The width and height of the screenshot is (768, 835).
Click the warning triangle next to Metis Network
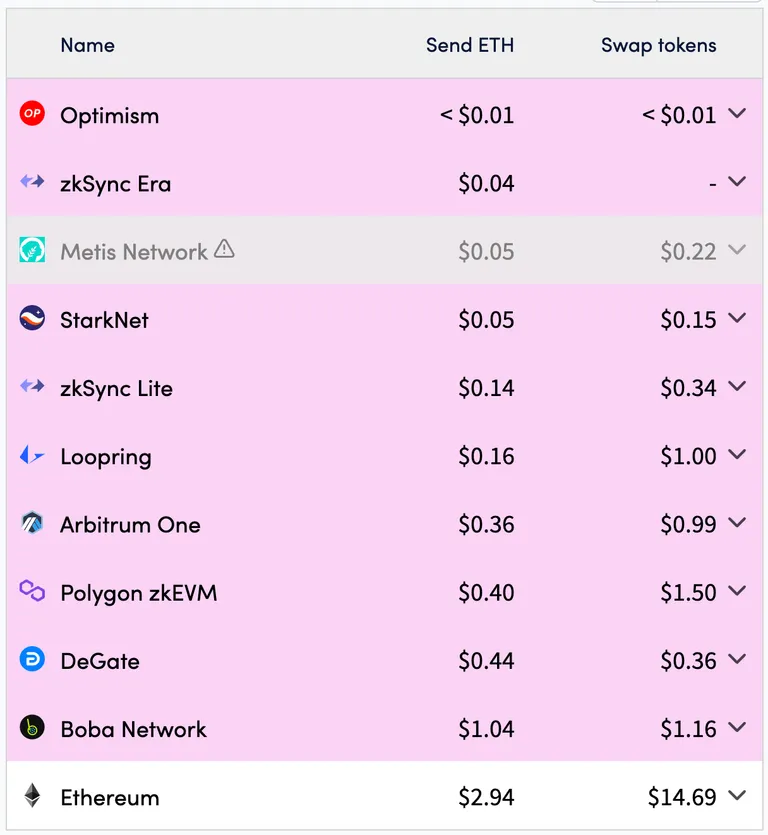point(224,248)
